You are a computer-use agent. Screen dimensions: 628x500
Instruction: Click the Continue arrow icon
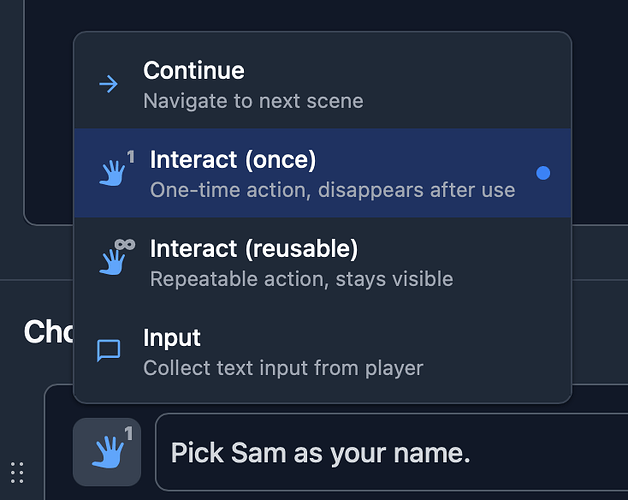point(108,84)
